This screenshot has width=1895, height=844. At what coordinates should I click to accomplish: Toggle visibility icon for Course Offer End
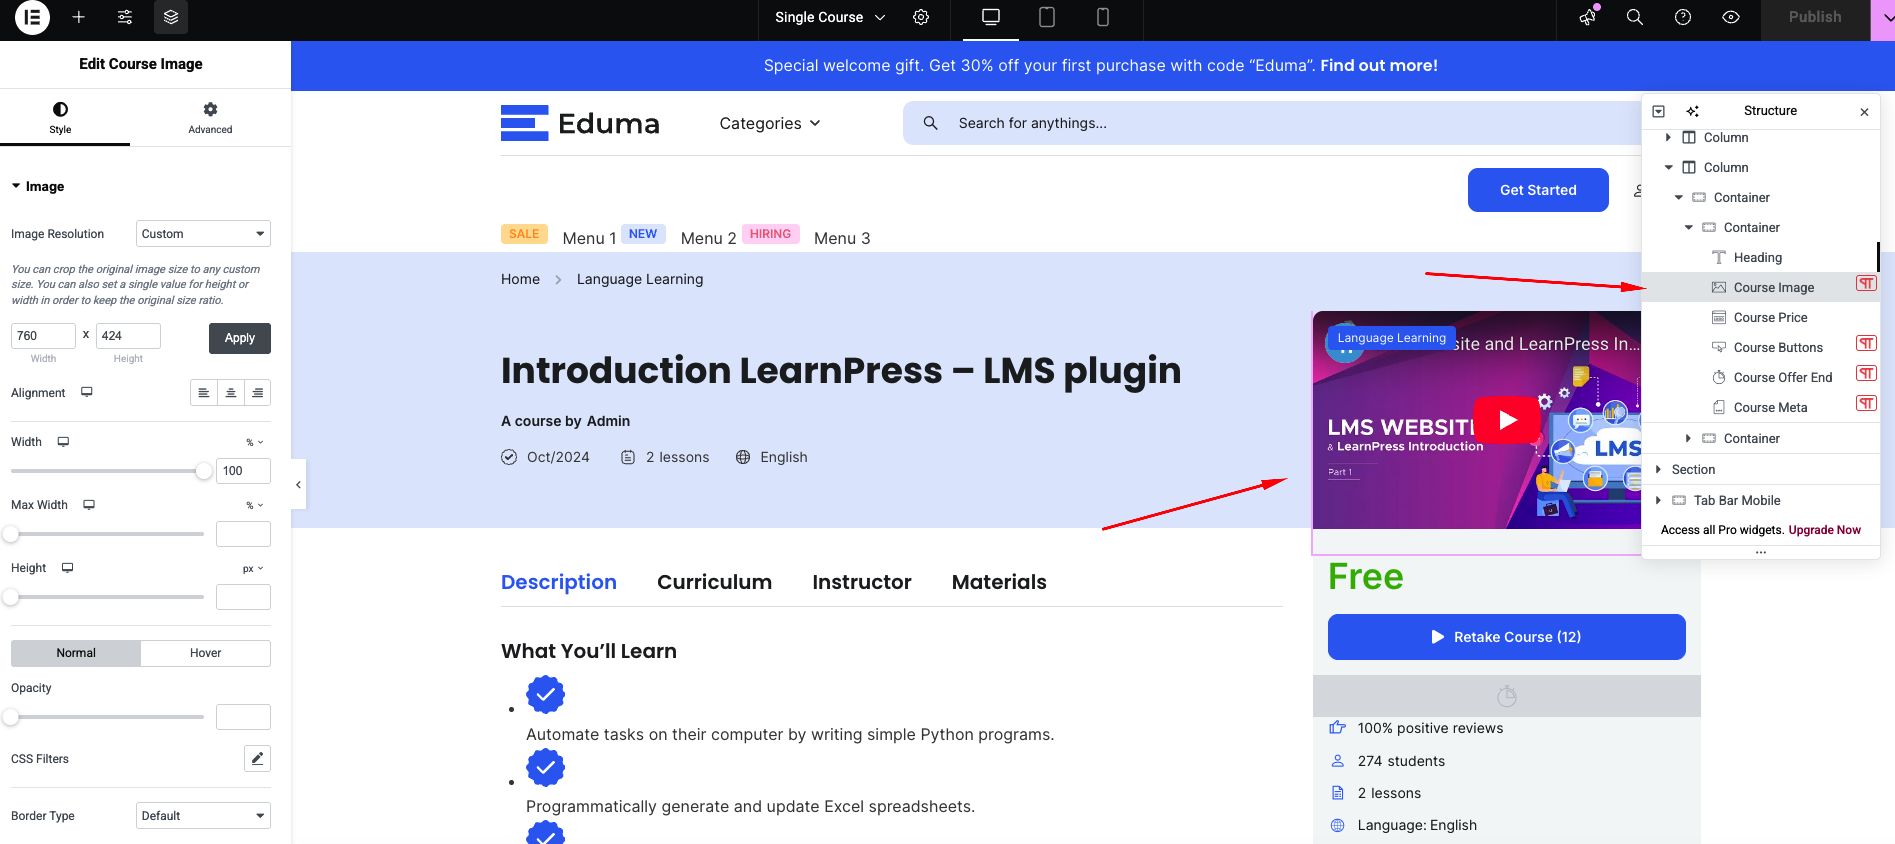coord(1866,374)
